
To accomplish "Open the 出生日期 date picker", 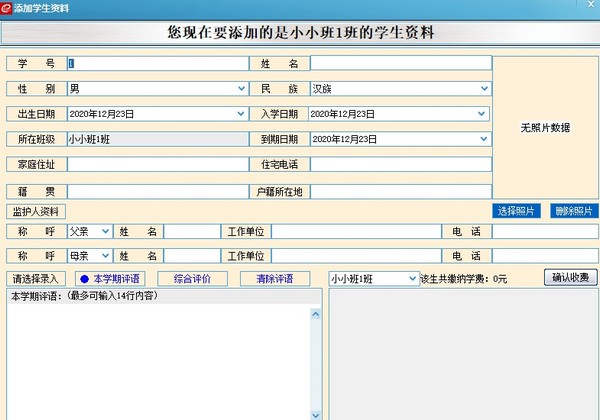I will pyautogui.click(x=241, y=114).
